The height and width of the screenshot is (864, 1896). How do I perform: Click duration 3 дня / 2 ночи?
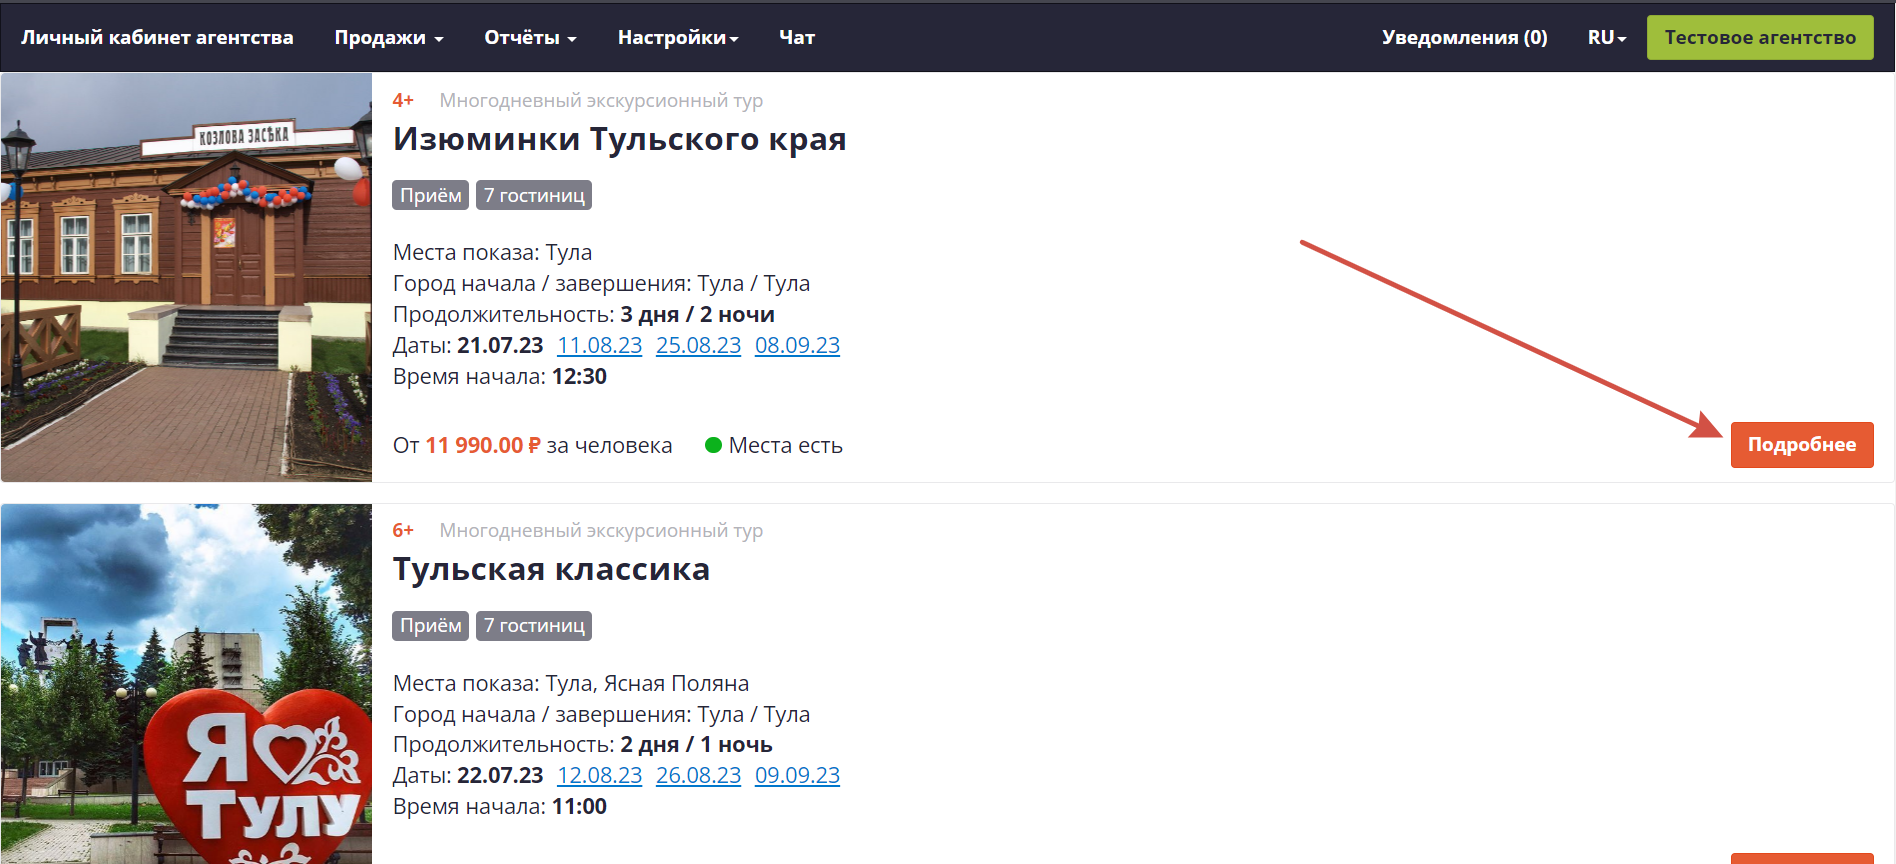pyautogui.click(x=697, y=315)
